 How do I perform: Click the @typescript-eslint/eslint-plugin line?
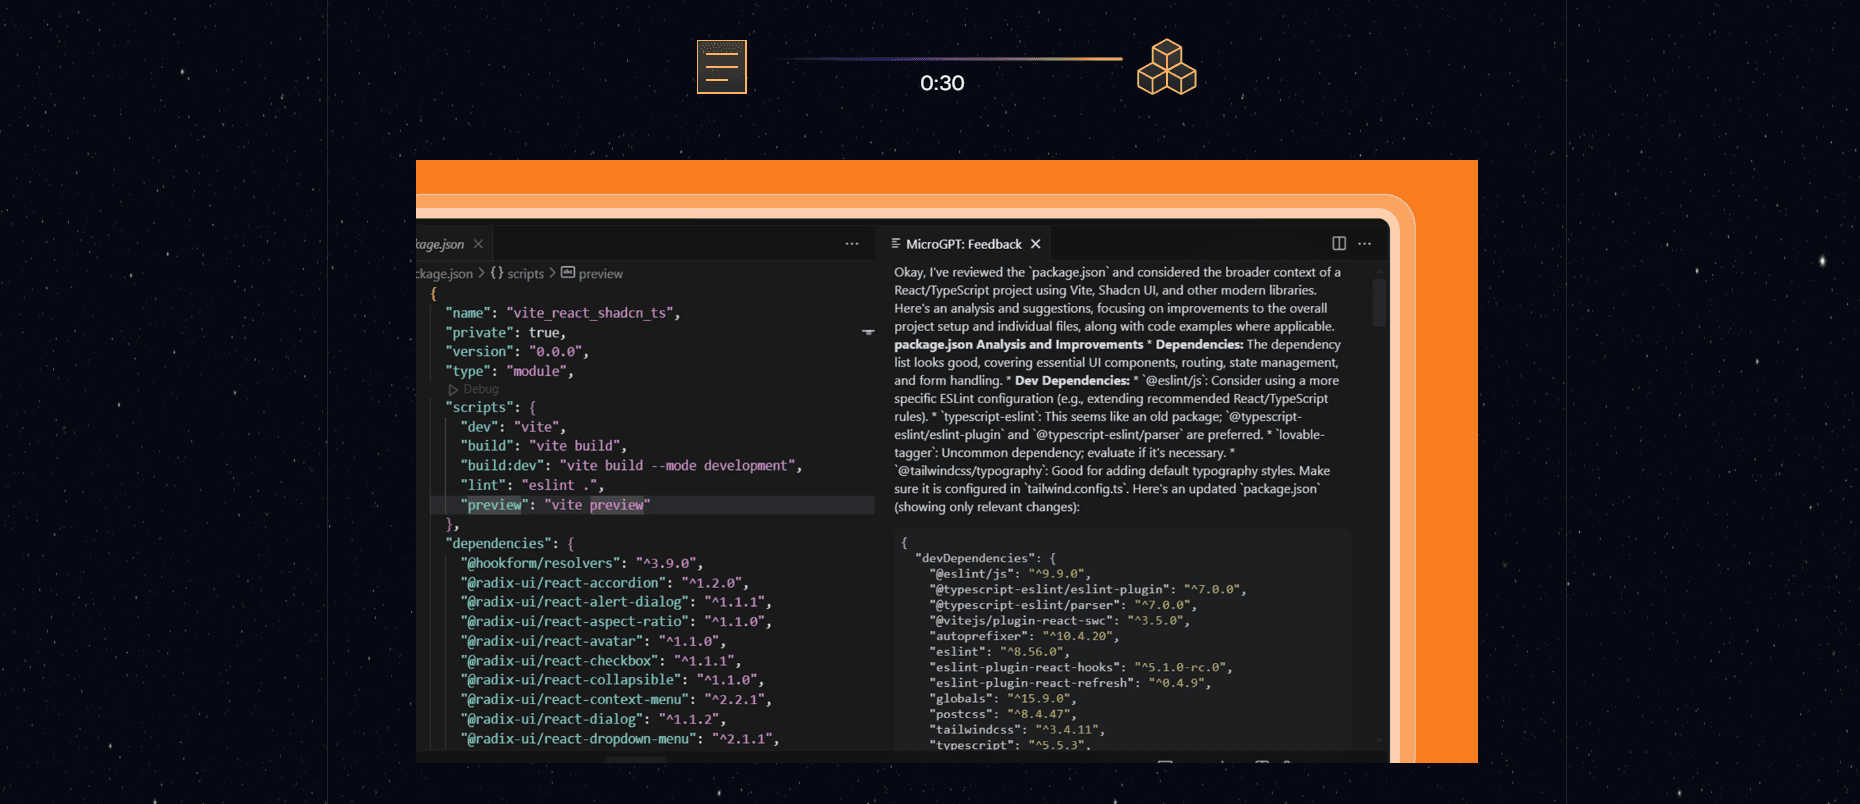(1088, 590)
